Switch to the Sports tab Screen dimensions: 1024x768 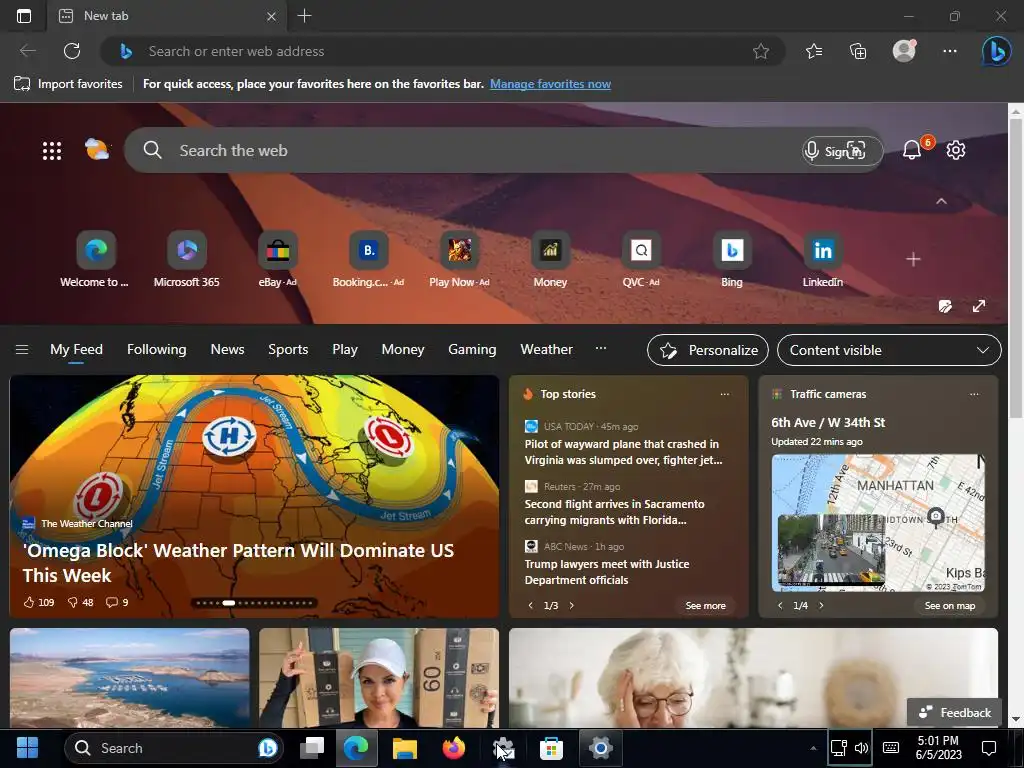[x=288, y=349]
